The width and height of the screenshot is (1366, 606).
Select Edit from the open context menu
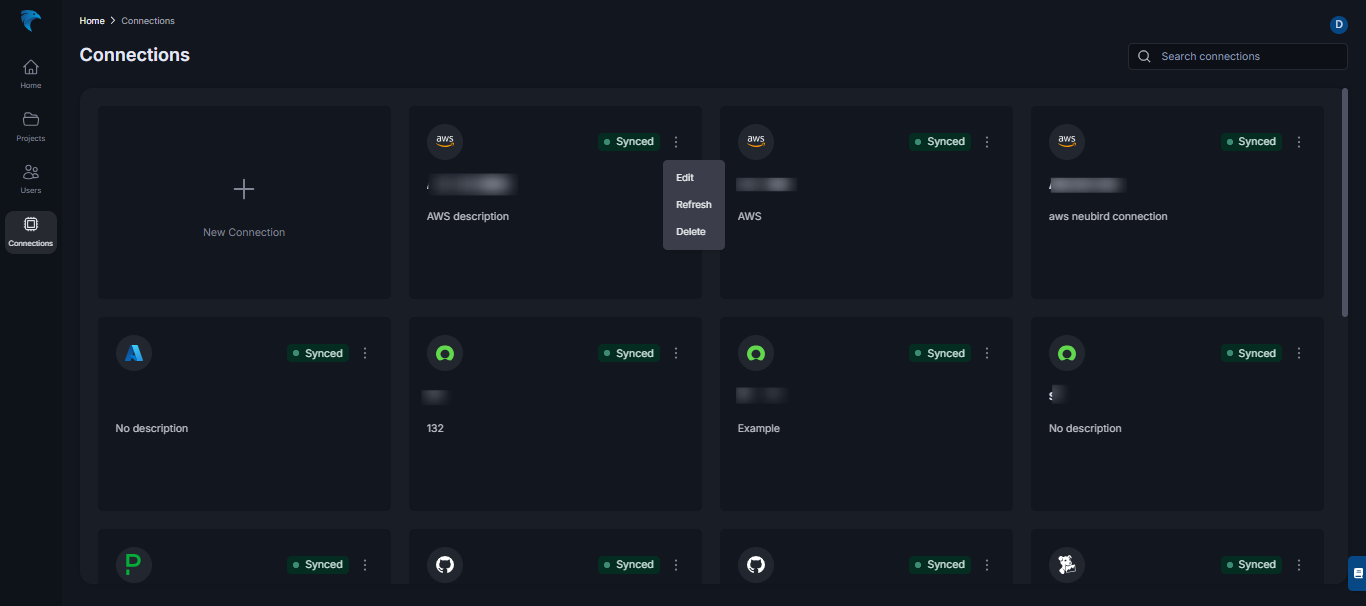click(x=684, y=177)
